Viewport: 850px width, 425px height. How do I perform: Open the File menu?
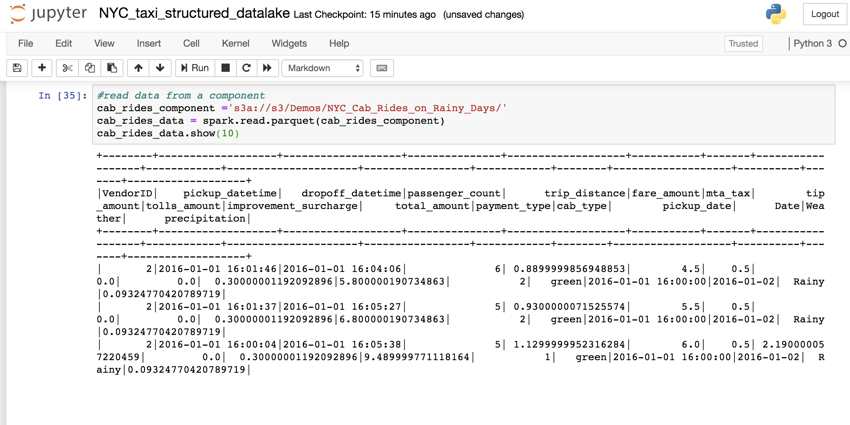tap(25, 43)
